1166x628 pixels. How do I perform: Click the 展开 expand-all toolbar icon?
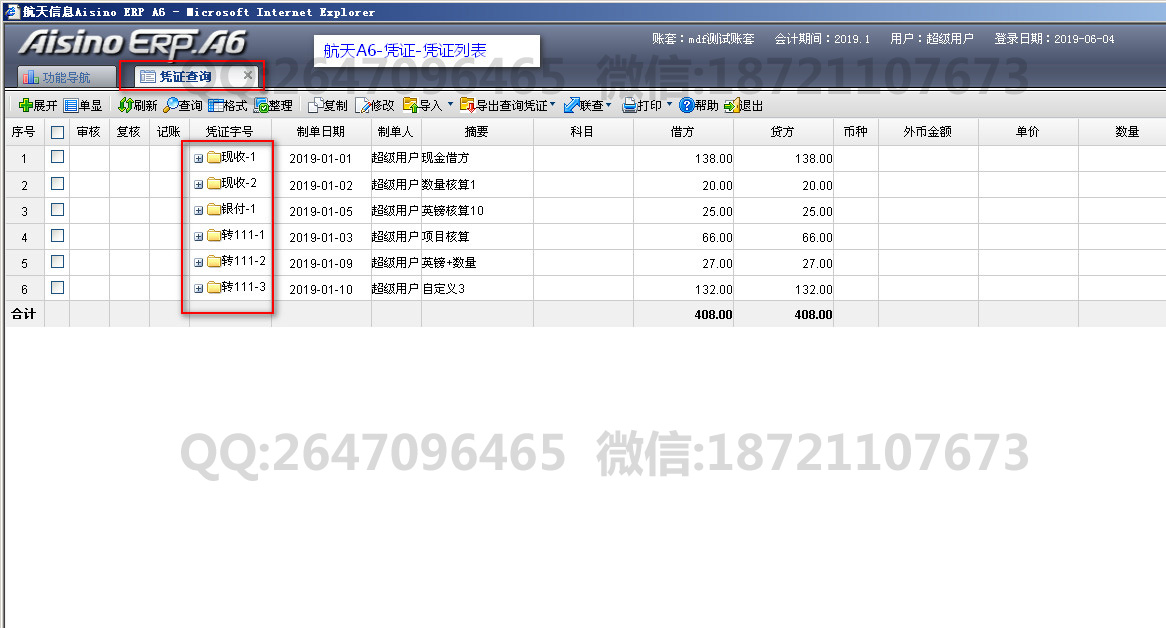[x=26, y=105]
